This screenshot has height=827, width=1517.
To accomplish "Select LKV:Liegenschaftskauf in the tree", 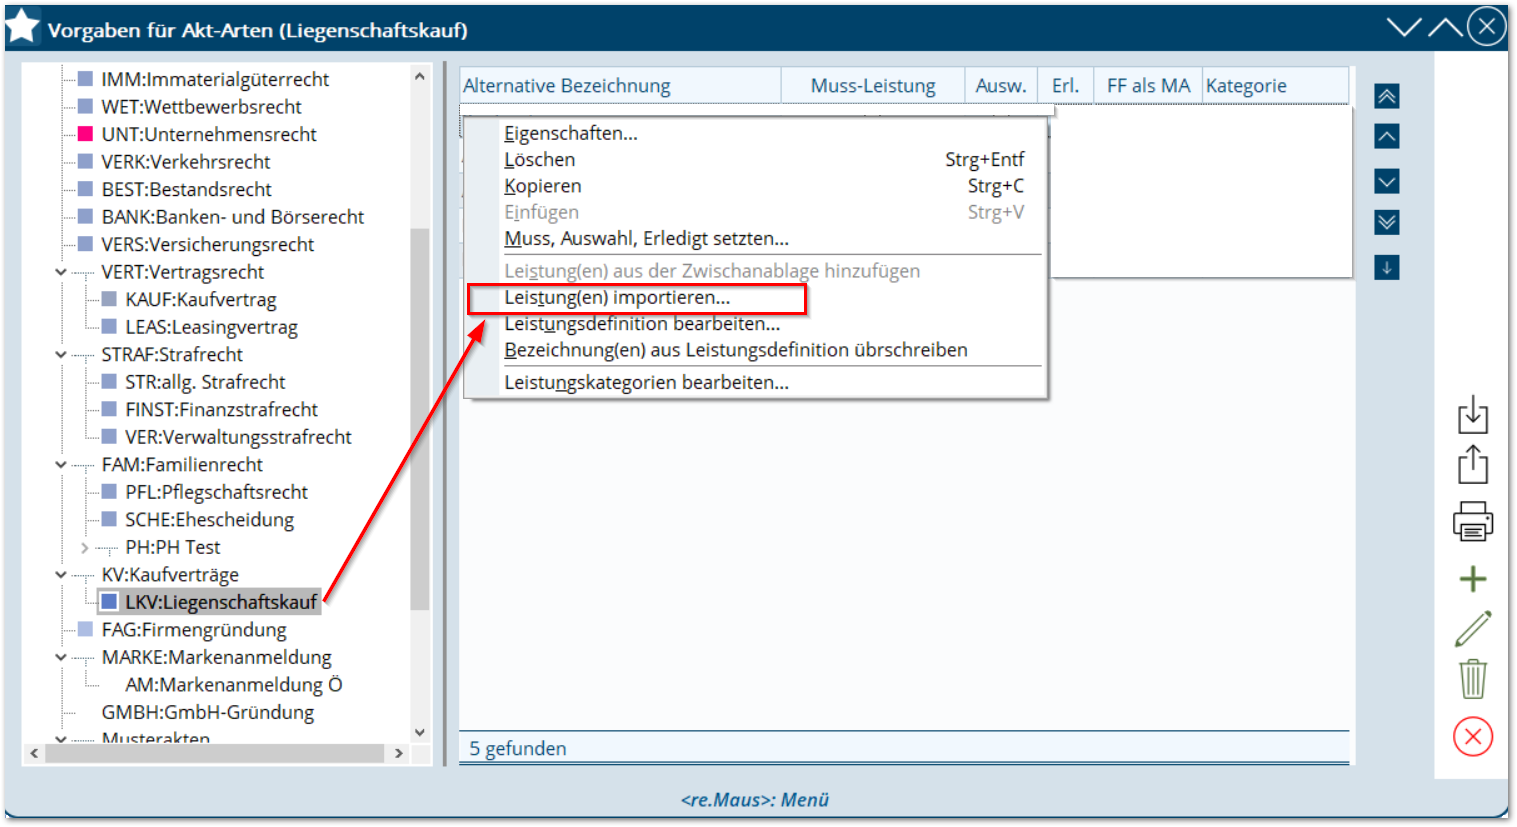I will pyautogui.click(x=220, y=602).
